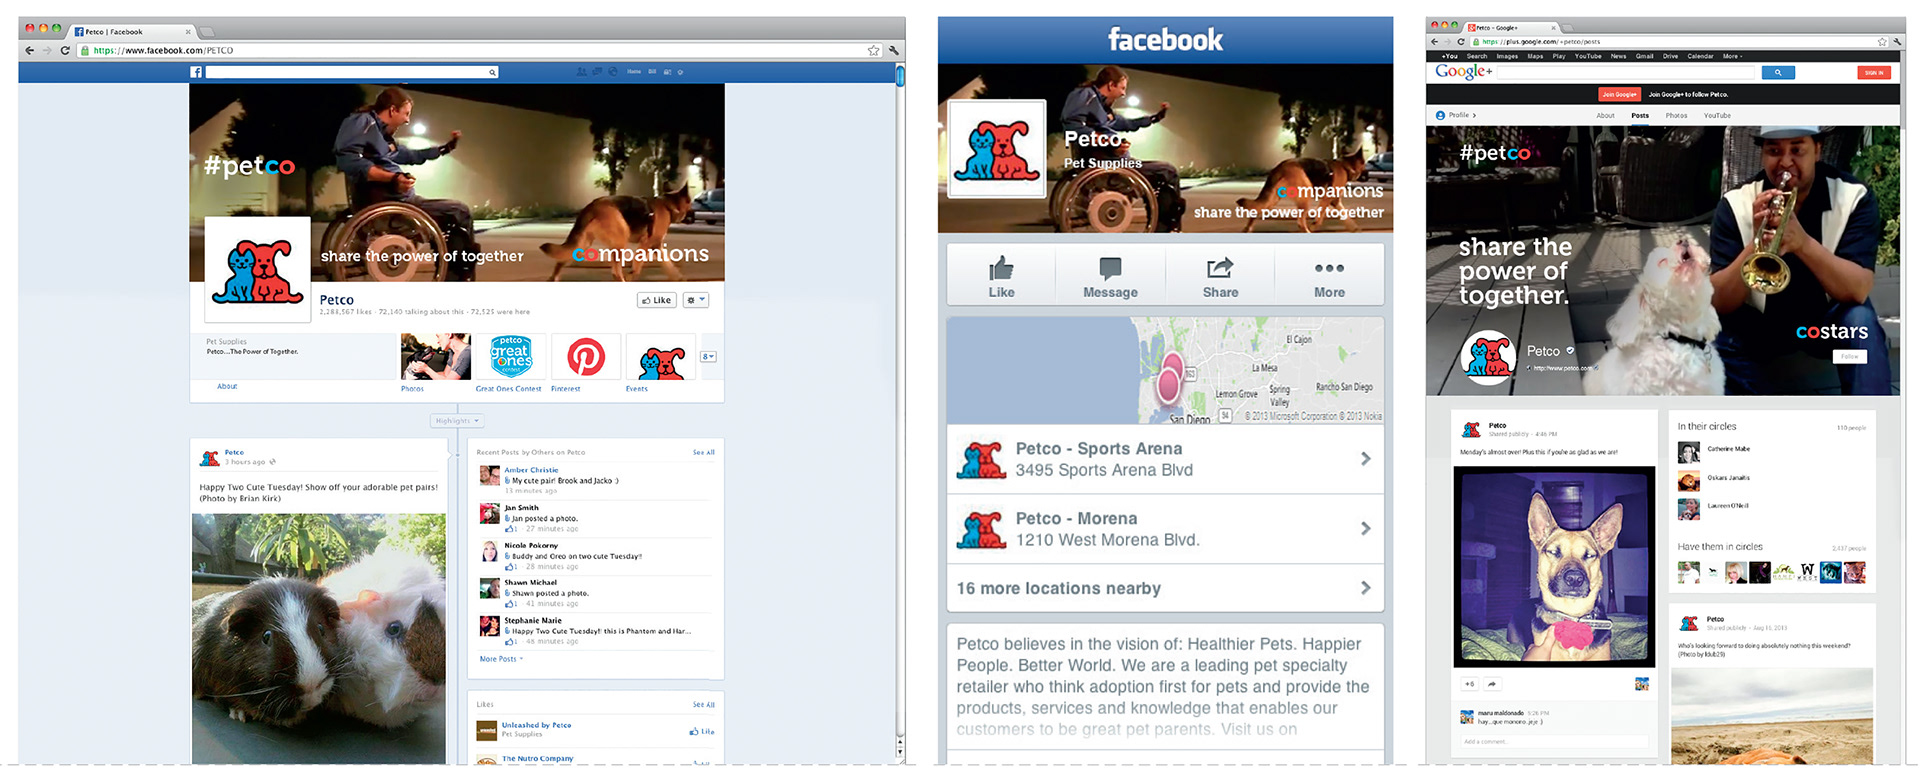1920x781 pixels.
Task: Open the Petco - Morena location chevron
Action: 1366,529
